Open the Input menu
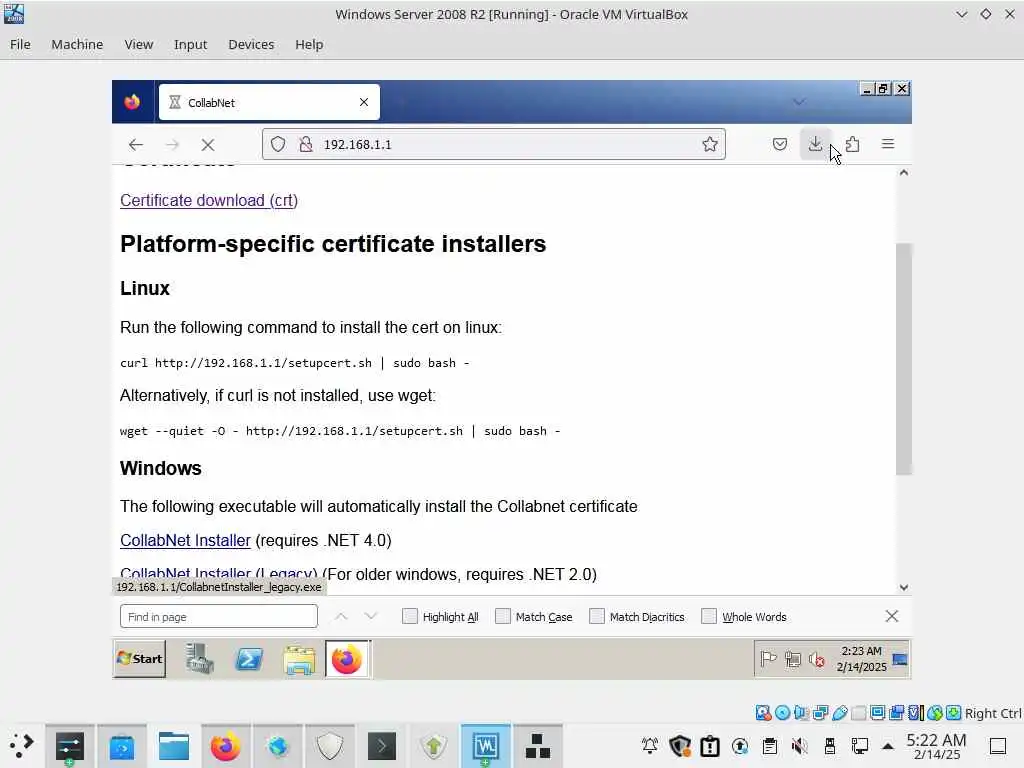 [x=190, y=44]
